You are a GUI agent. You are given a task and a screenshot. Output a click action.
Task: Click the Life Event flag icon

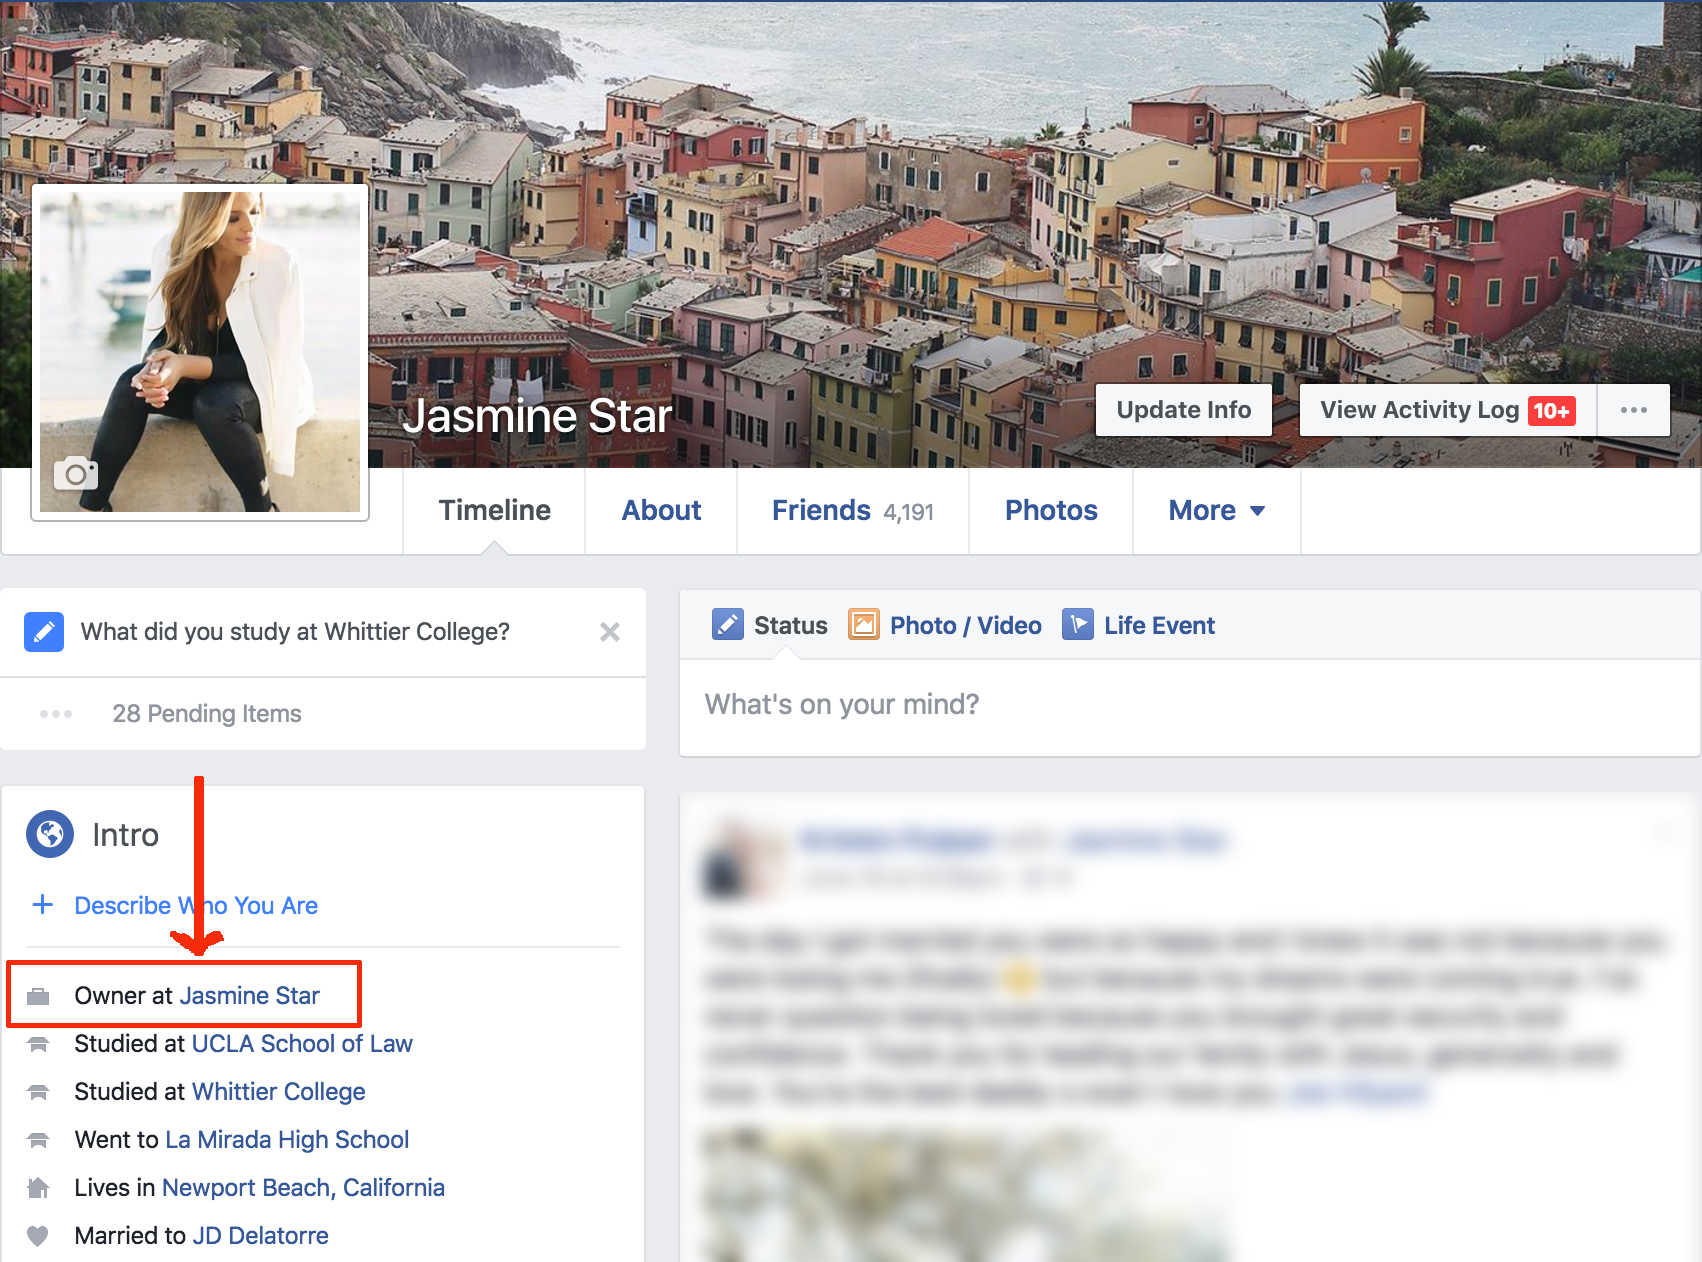click(x=1077, y=625)
